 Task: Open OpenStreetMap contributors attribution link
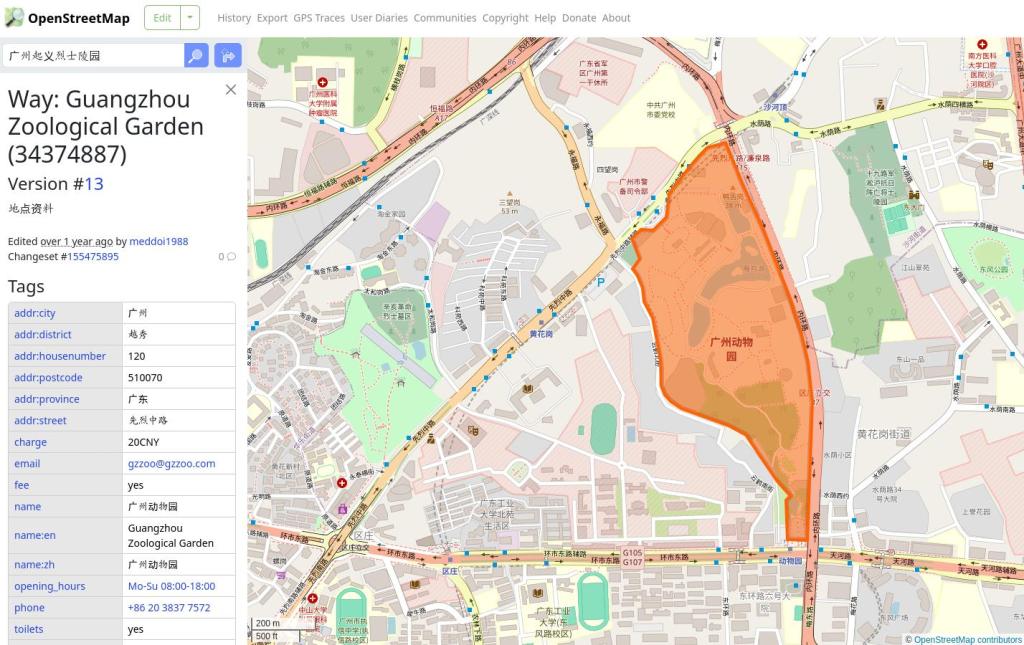pyautogui.click(x=968, y=640)
